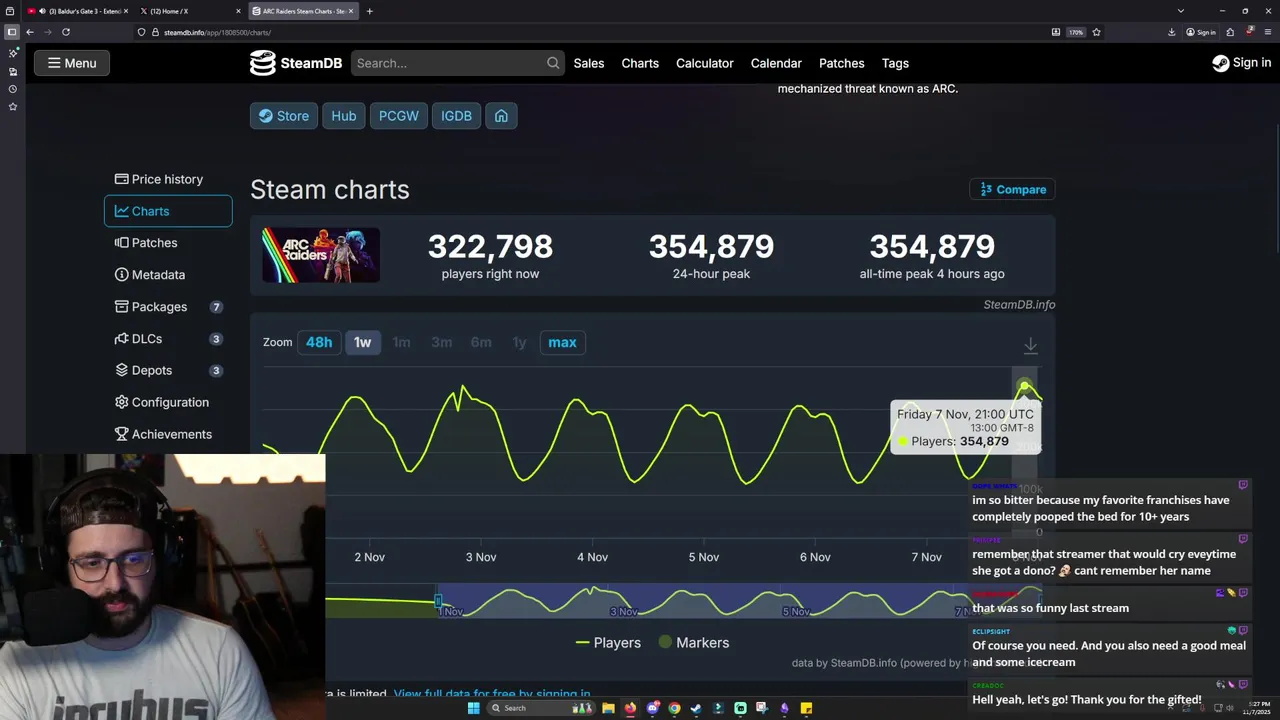This screenshot has height=720, width=1280.
Task: Open the Calculator menu item
Action: [705, 63]
